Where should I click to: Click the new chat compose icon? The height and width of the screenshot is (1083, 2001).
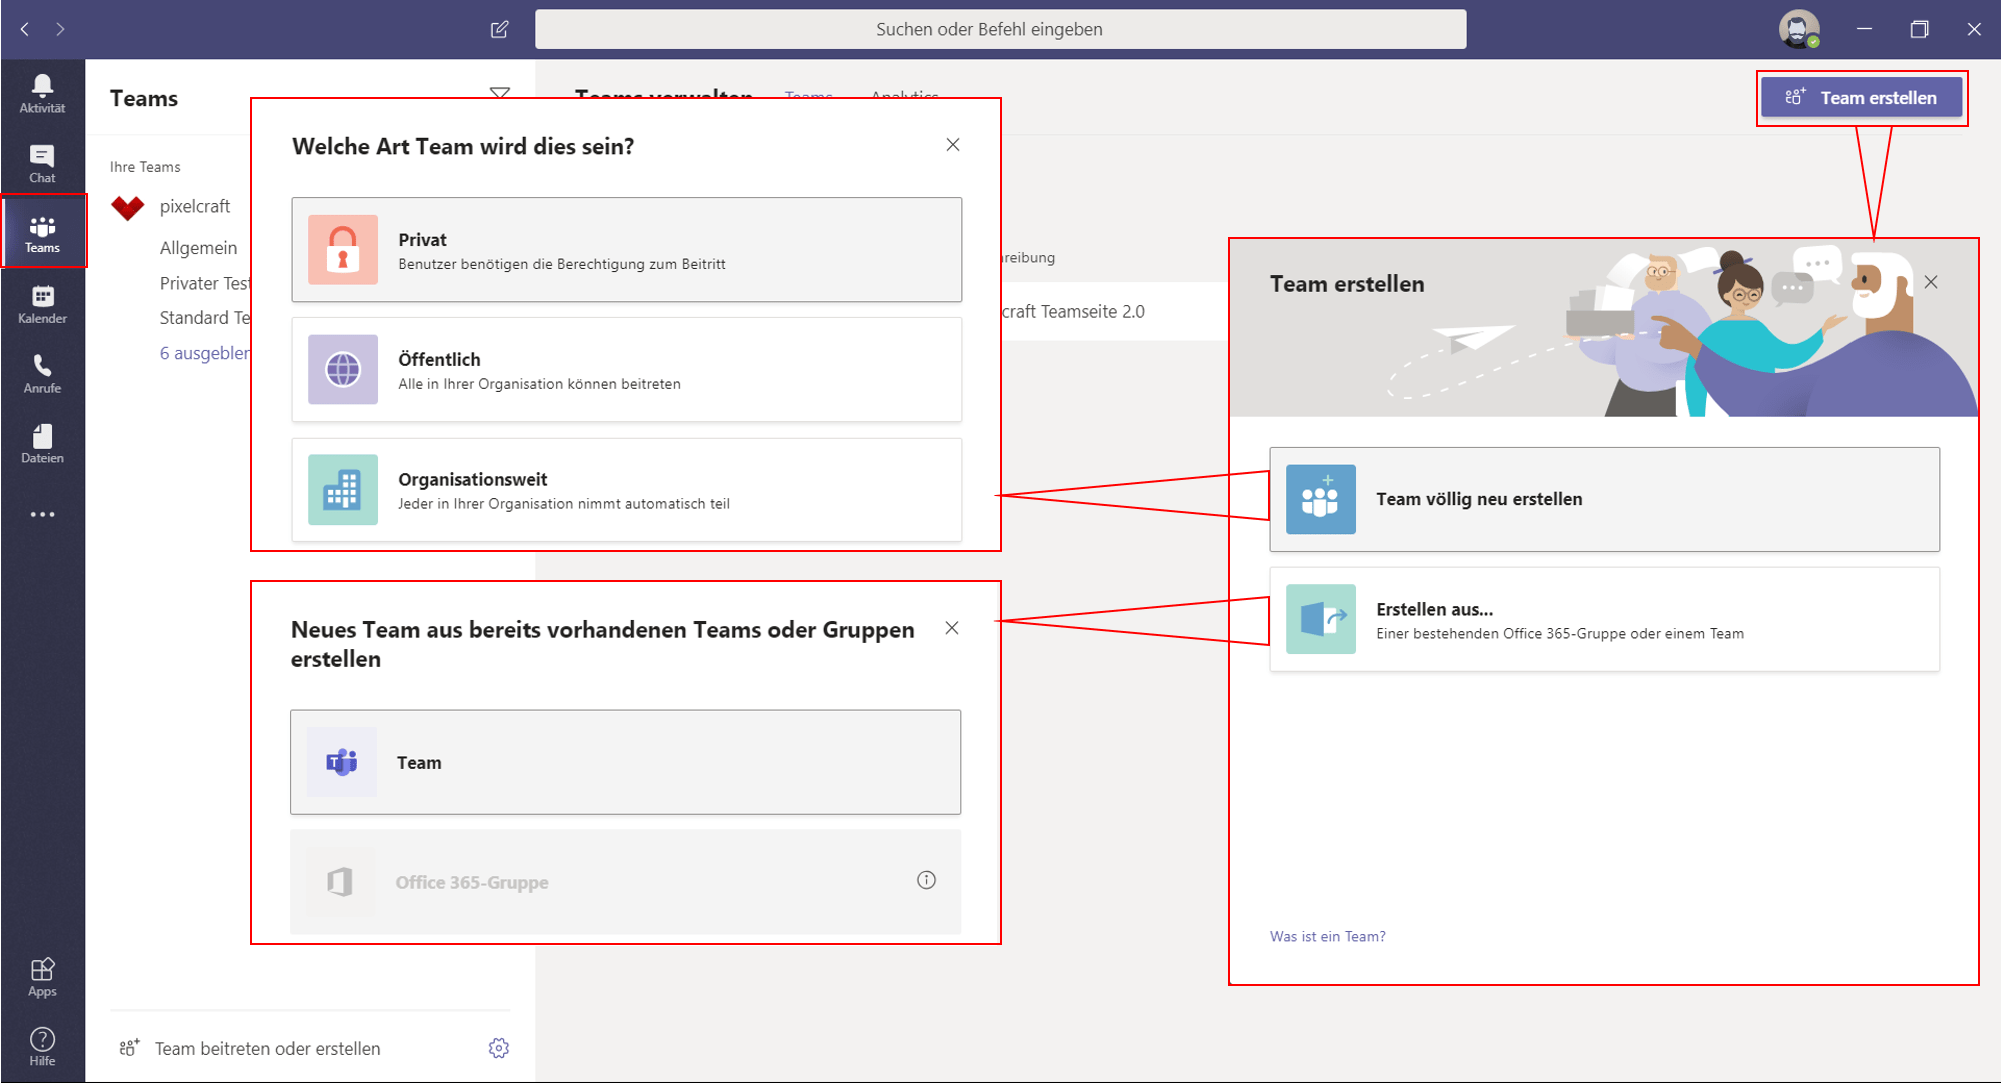(x=500, y=29)
